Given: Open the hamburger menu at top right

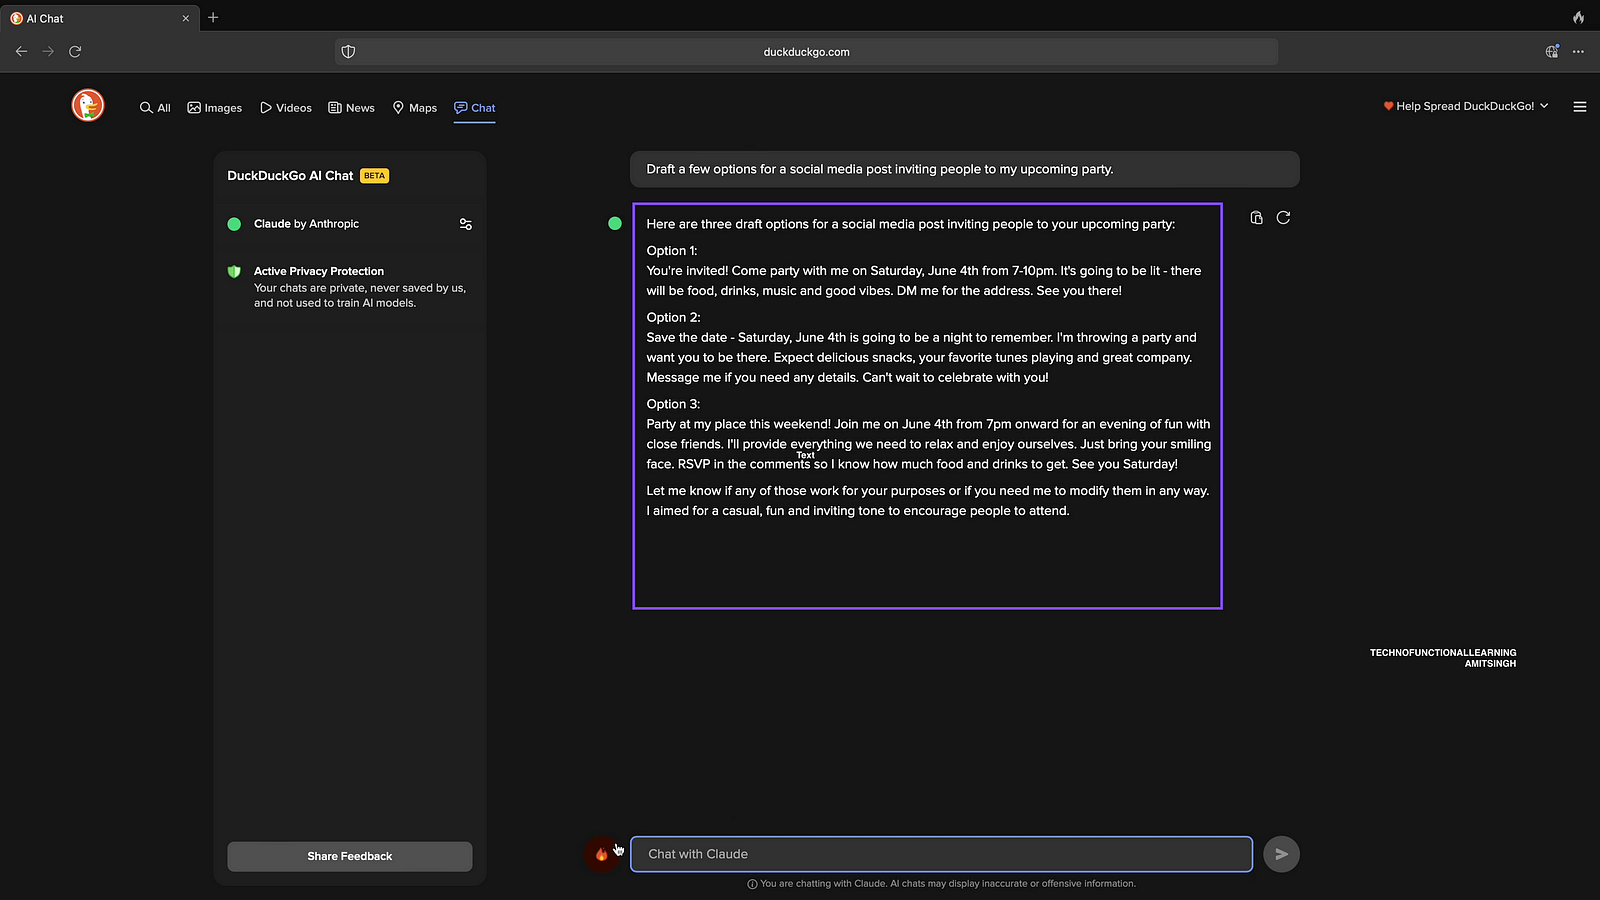Looking at the screenshot, I should pos(1580,107).
